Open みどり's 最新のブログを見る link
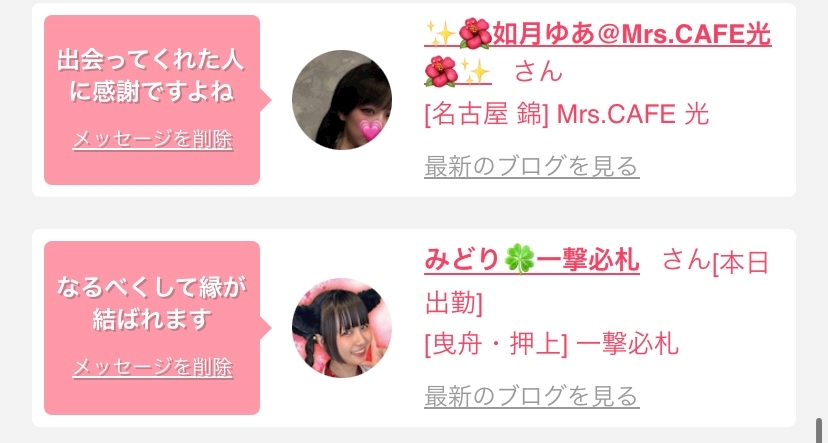The width and height of the screenshot is (828, 443). (532, 396)
